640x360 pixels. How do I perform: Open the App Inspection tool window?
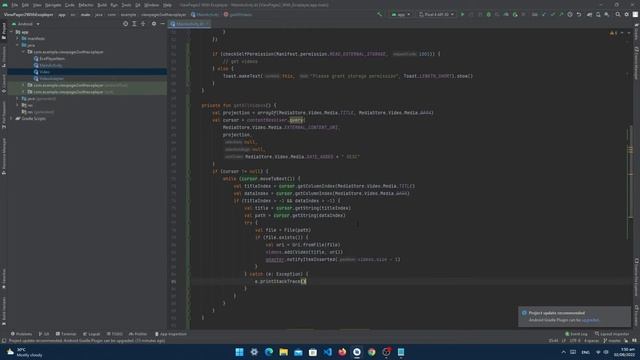click(171, 334)
